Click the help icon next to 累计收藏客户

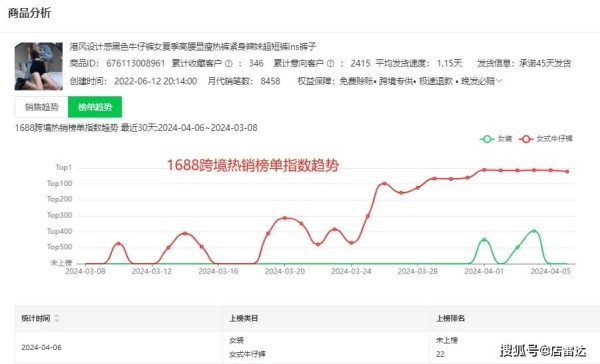(x=228, y=64)
